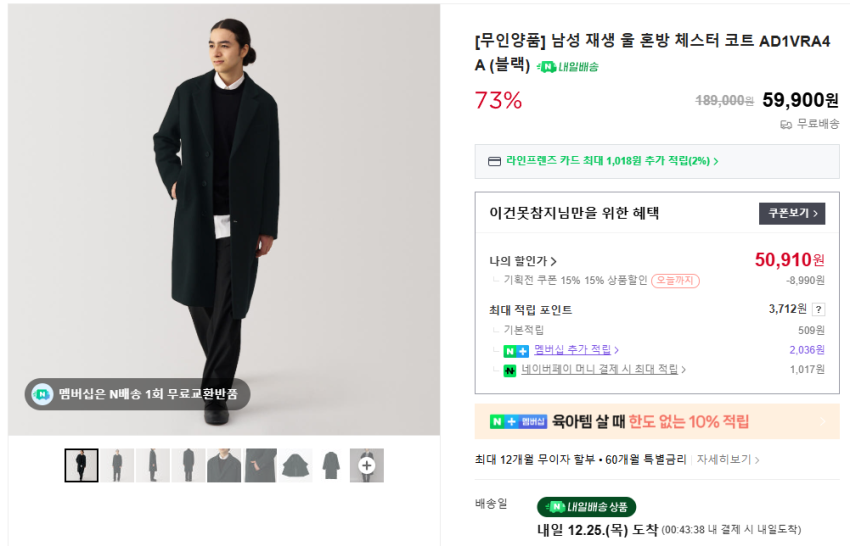Viewport: 850px width, 546px height.
Task: Click the Naver Pay money icon
Action: (x=510, y=370)
